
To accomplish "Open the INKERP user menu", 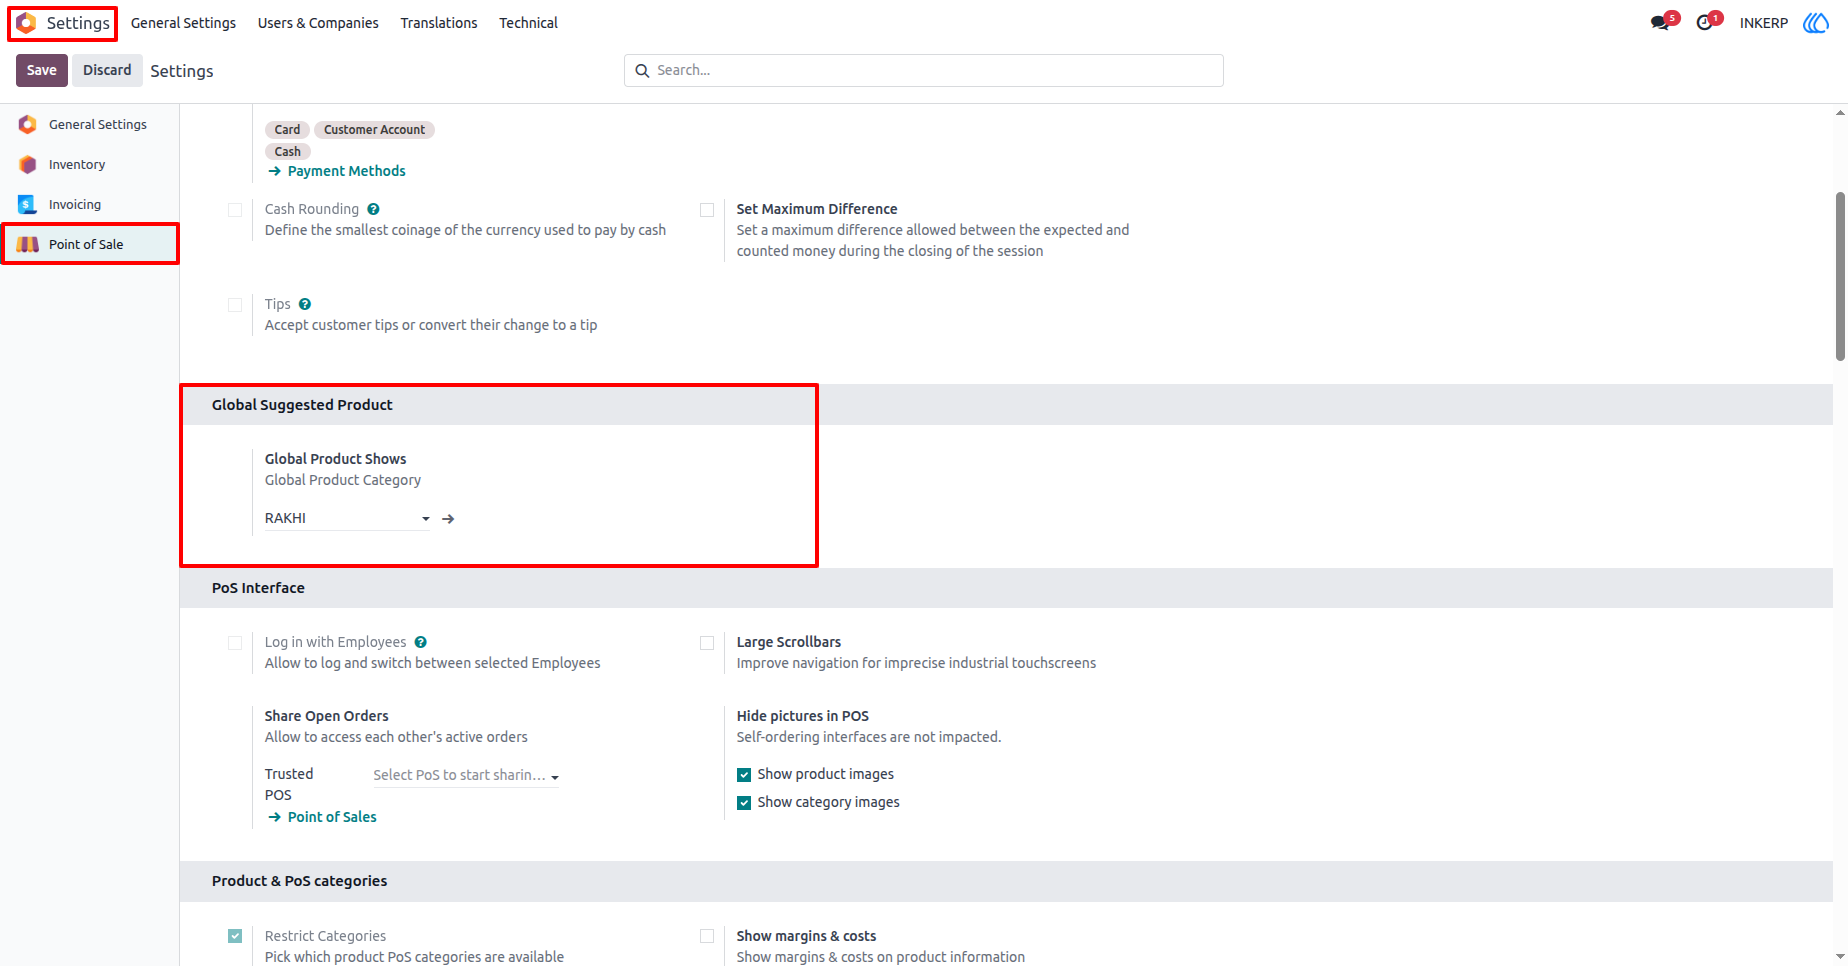I will coord(1764,23).
